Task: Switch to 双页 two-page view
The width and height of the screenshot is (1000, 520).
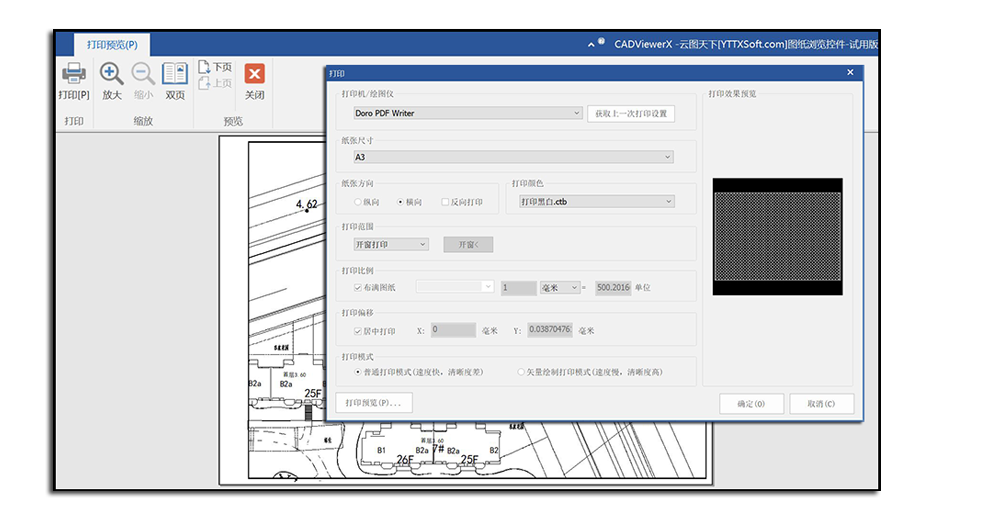Action: pyautogui.click(x=175, y=75)
